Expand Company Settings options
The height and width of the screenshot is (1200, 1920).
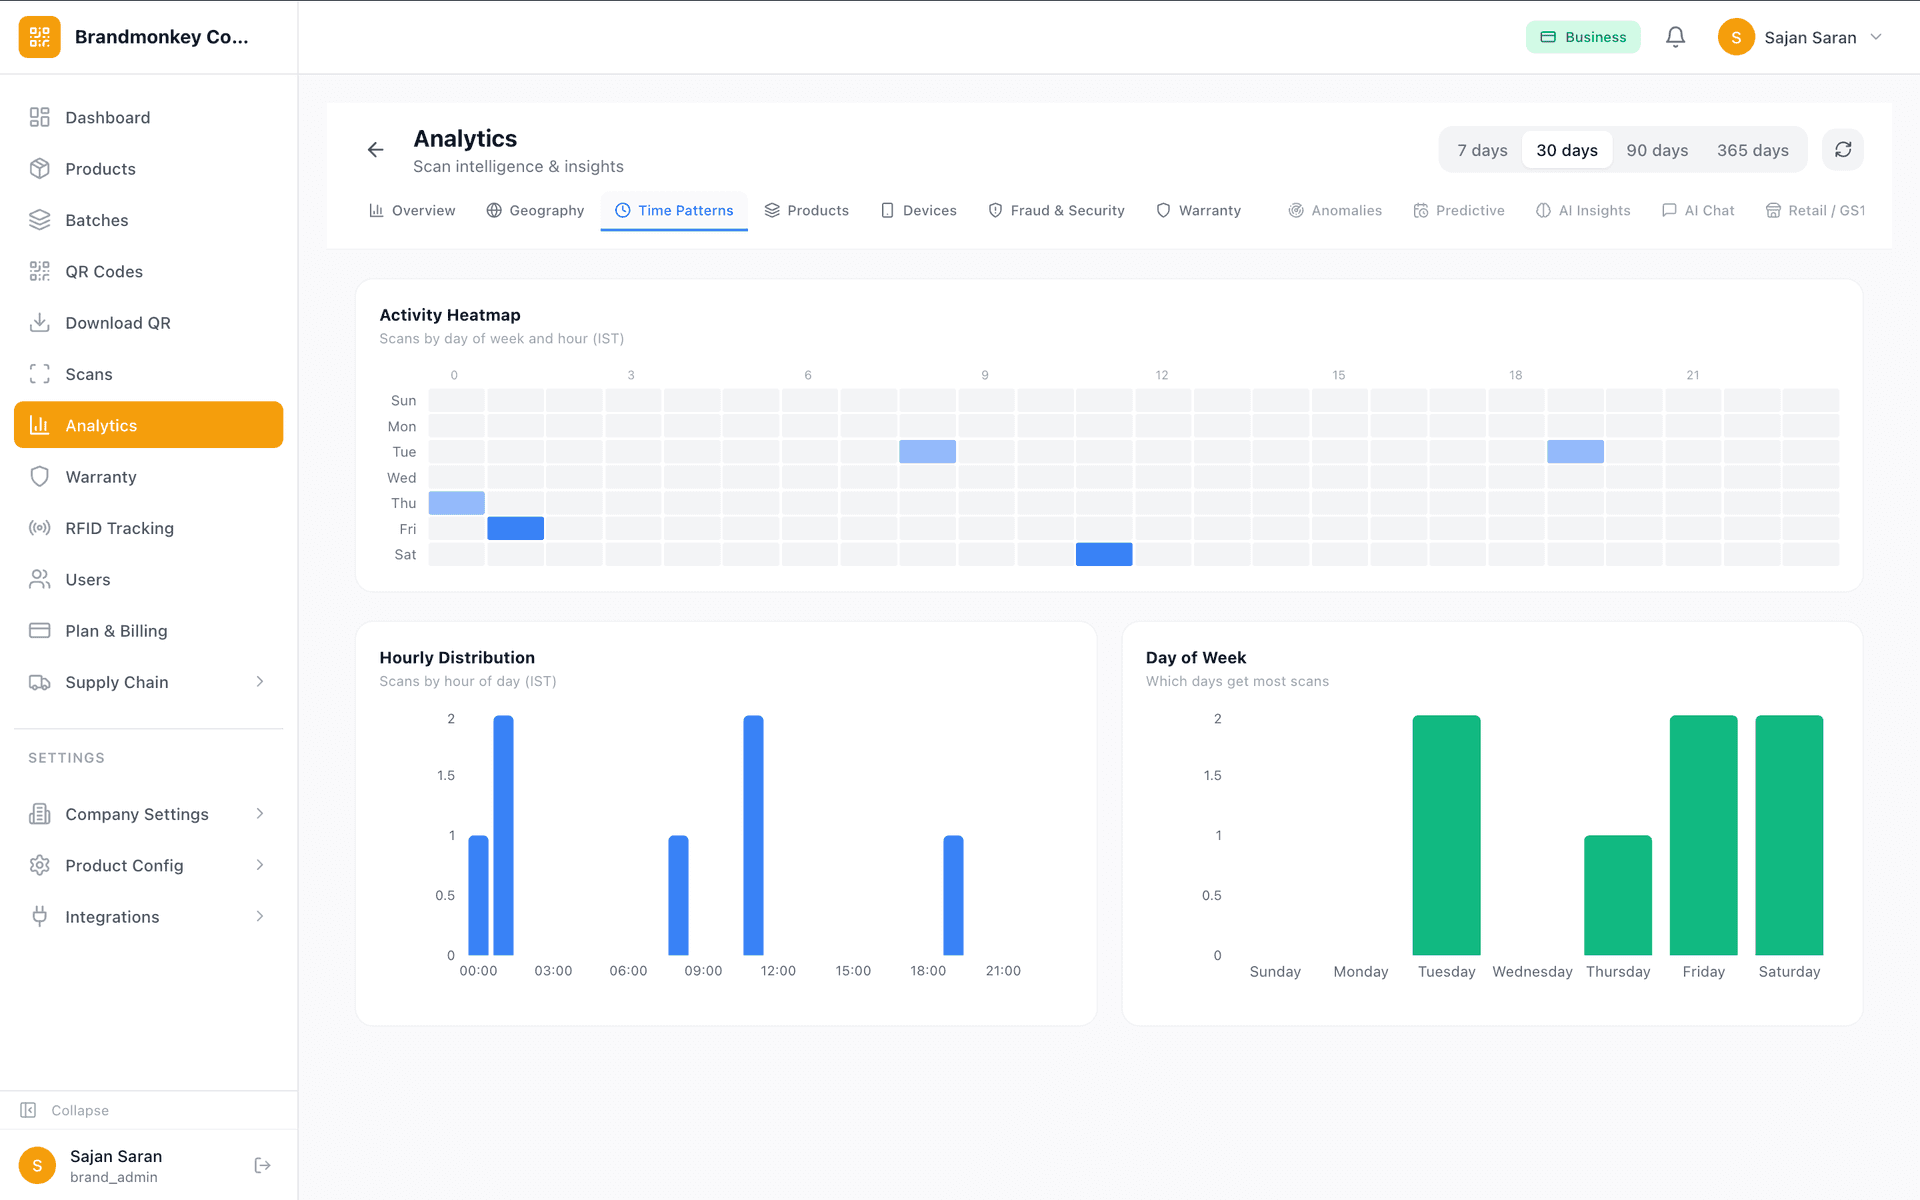(136, 814)
